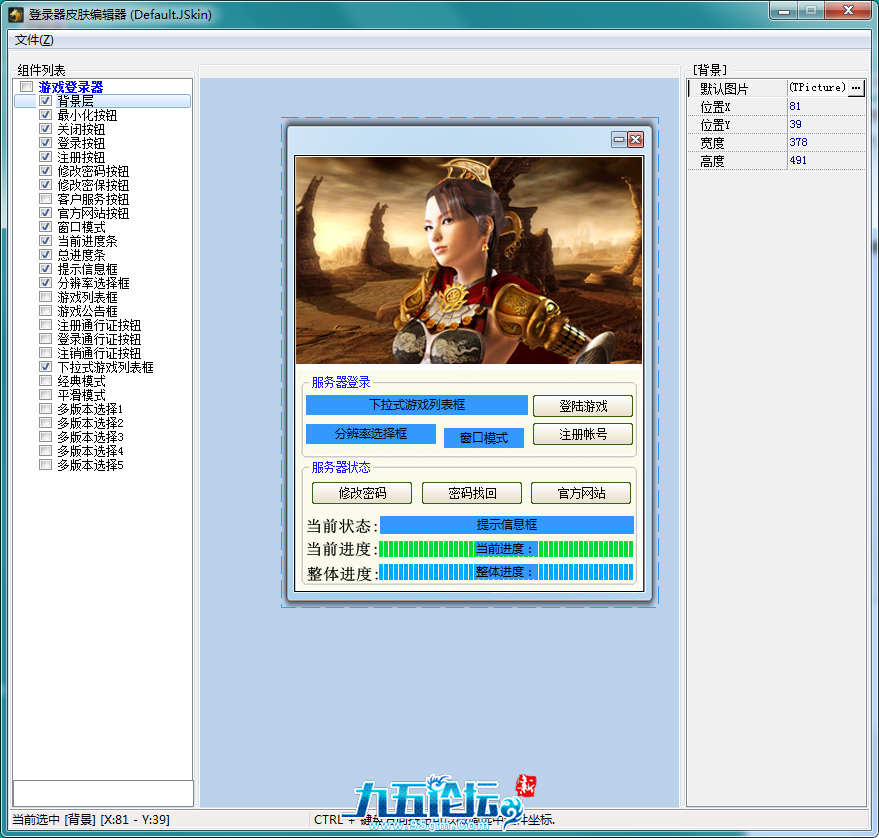Check the 经典模式 checkbox
The image size is (879, 838).
point(45,381)
